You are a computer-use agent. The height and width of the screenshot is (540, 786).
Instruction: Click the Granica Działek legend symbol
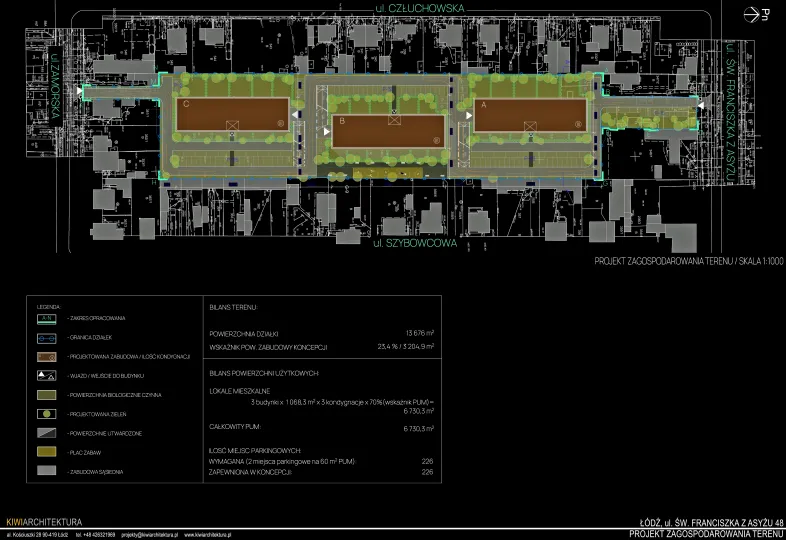coord(46,337)
